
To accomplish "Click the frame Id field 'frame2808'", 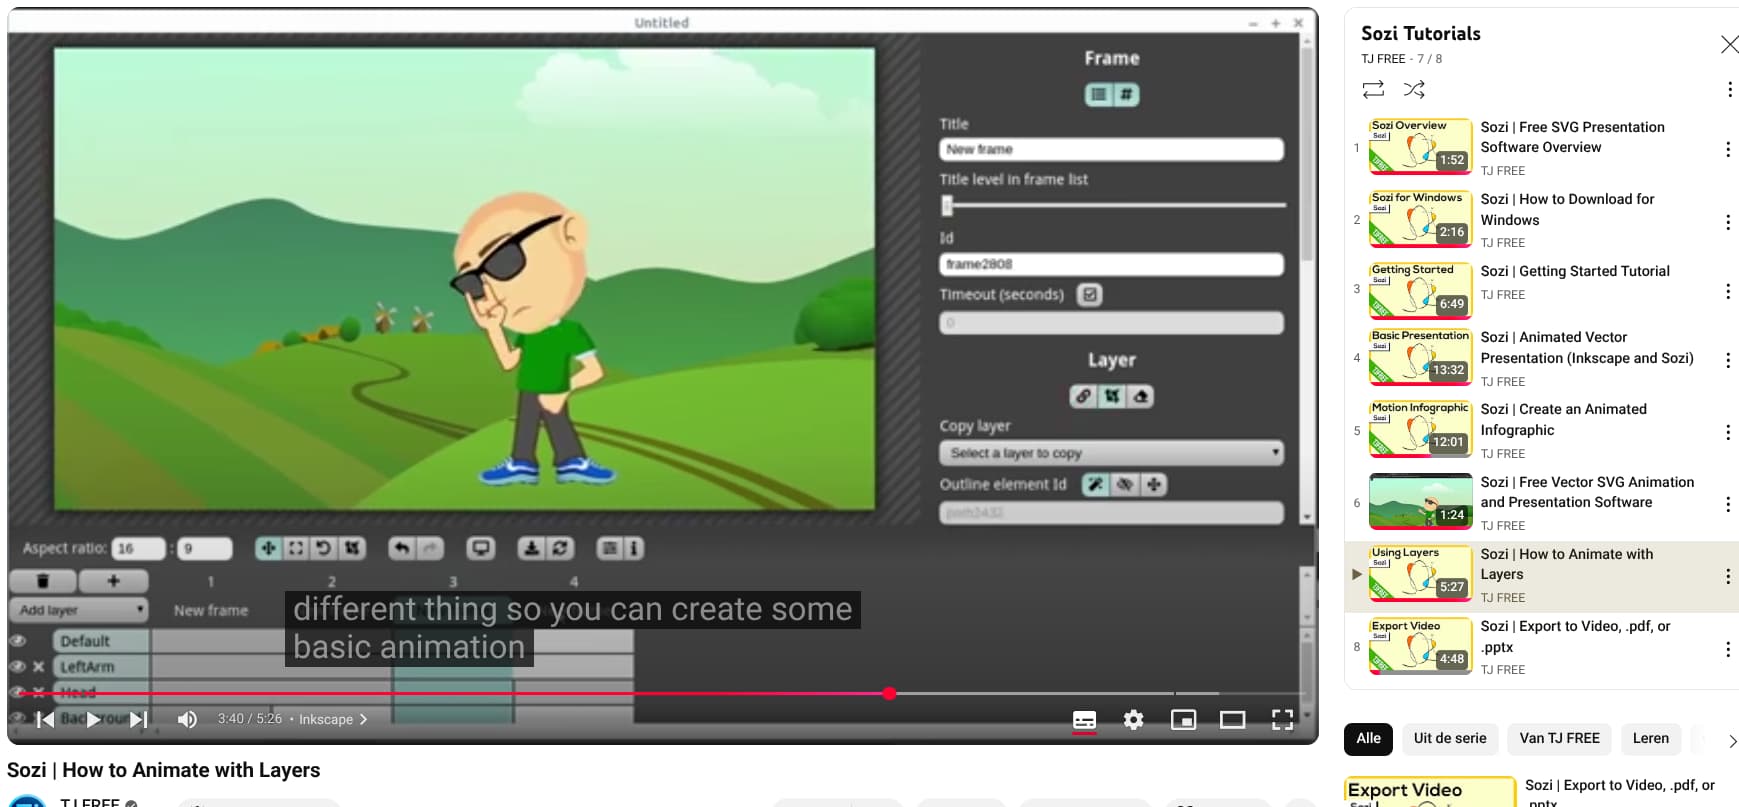I will 1111,264.
